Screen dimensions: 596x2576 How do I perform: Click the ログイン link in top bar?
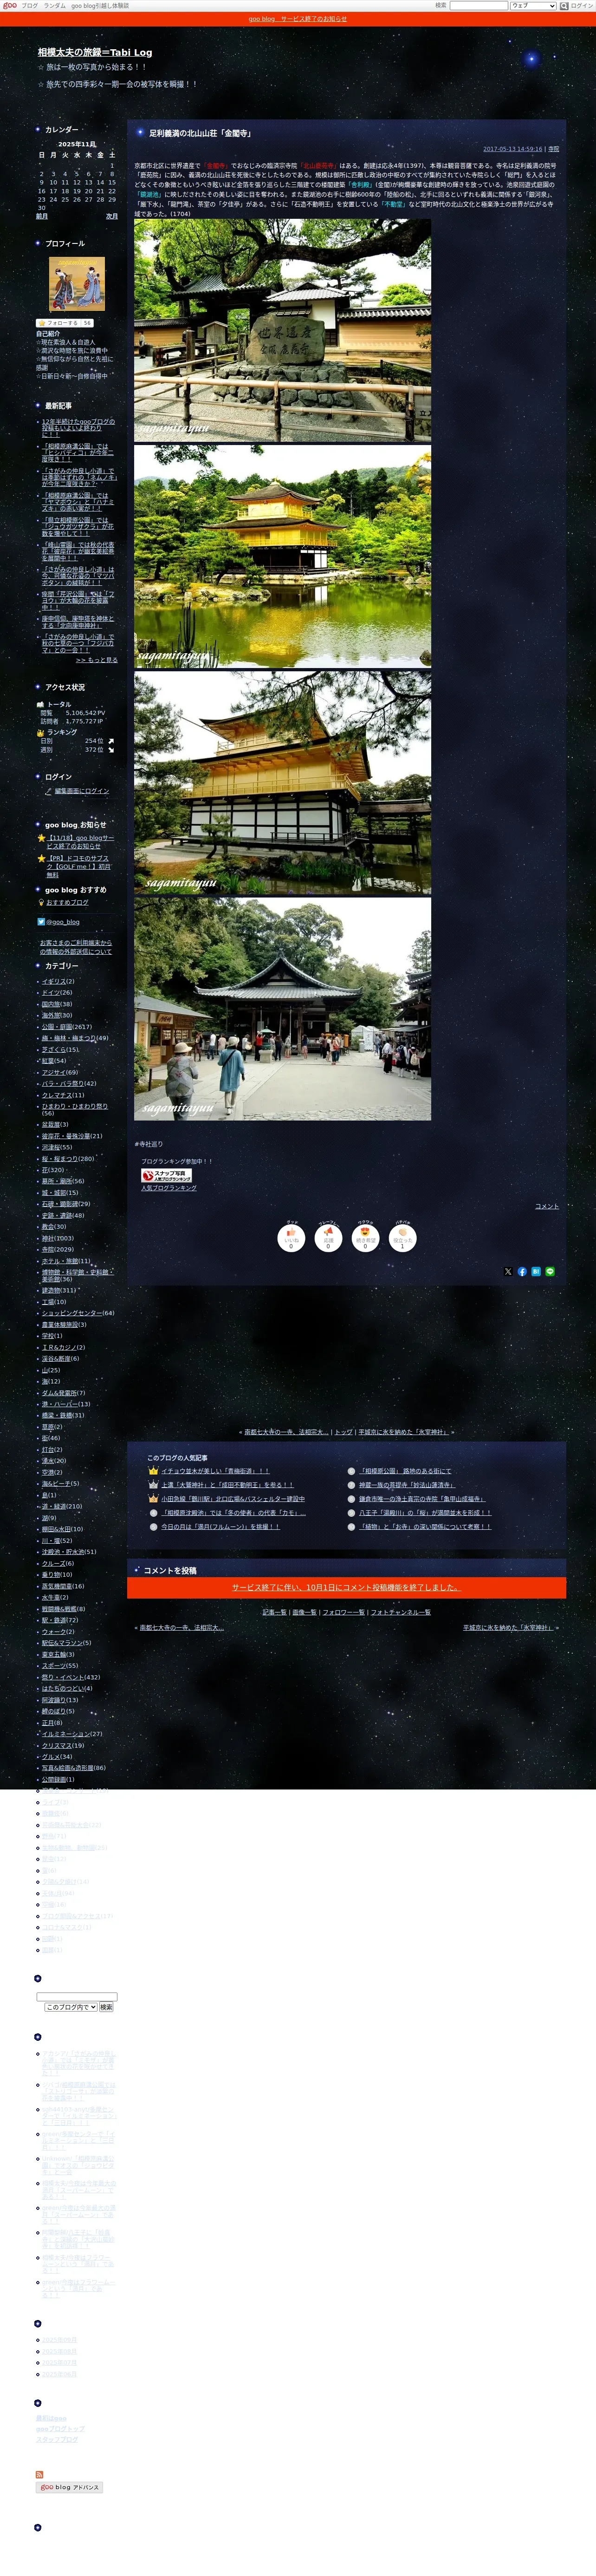coord(582,6)
